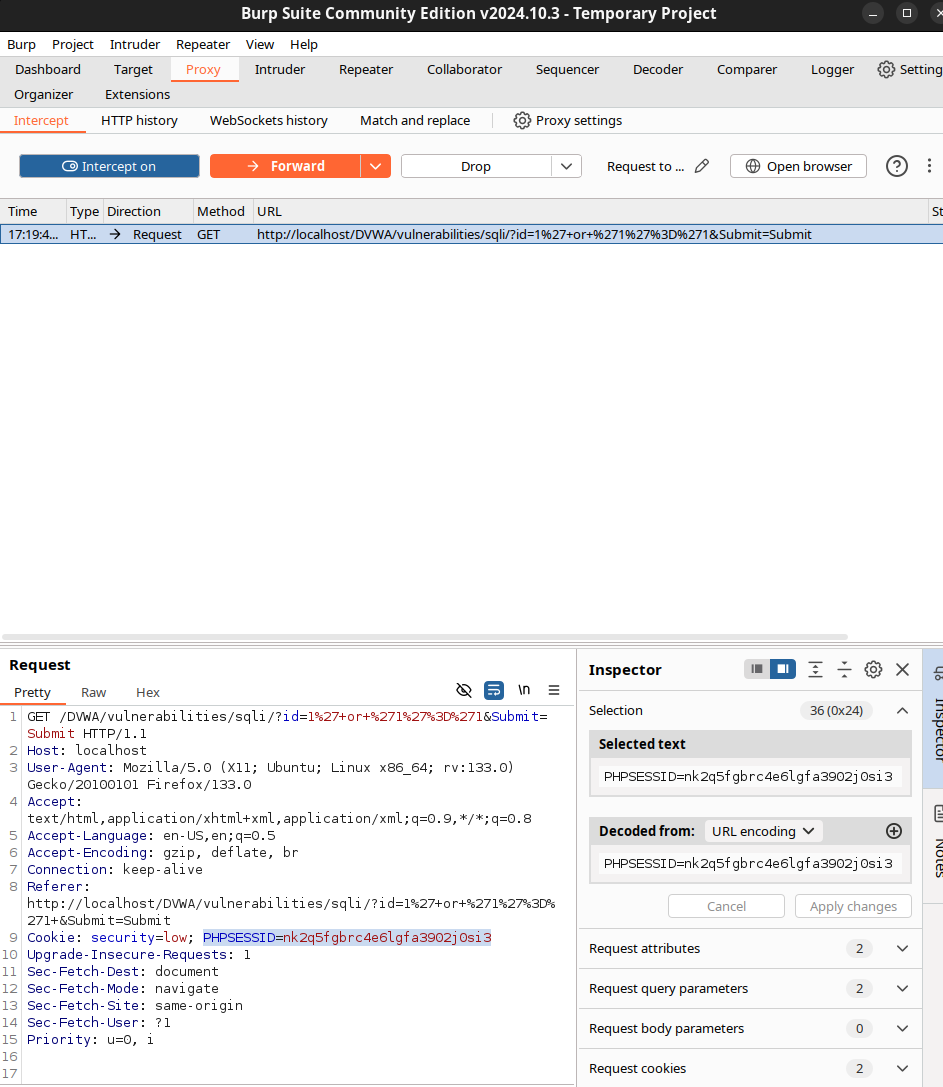Expand Request cookies section
The image size is (943, 1087).
(750, 1069)
